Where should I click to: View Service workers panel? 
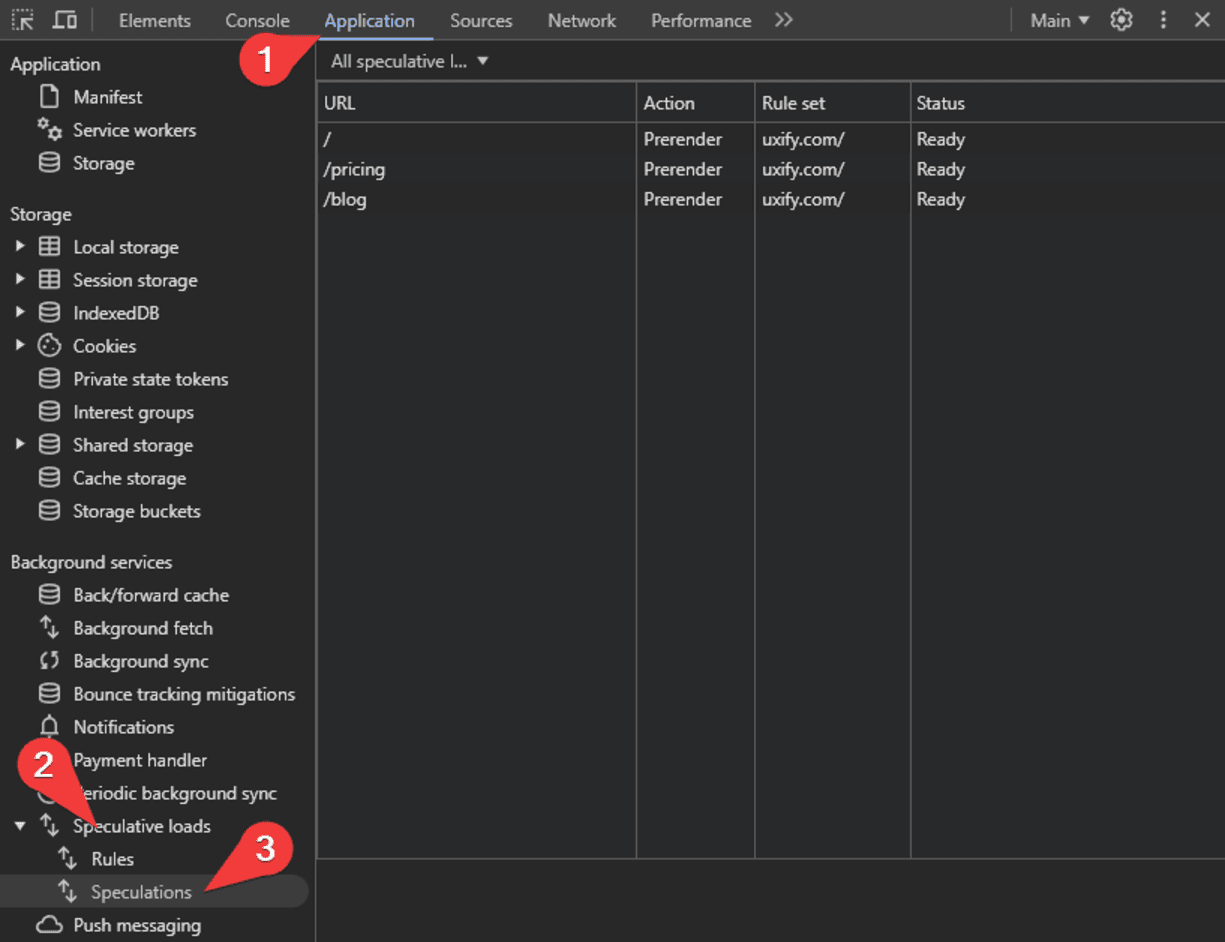coord(134,130)
